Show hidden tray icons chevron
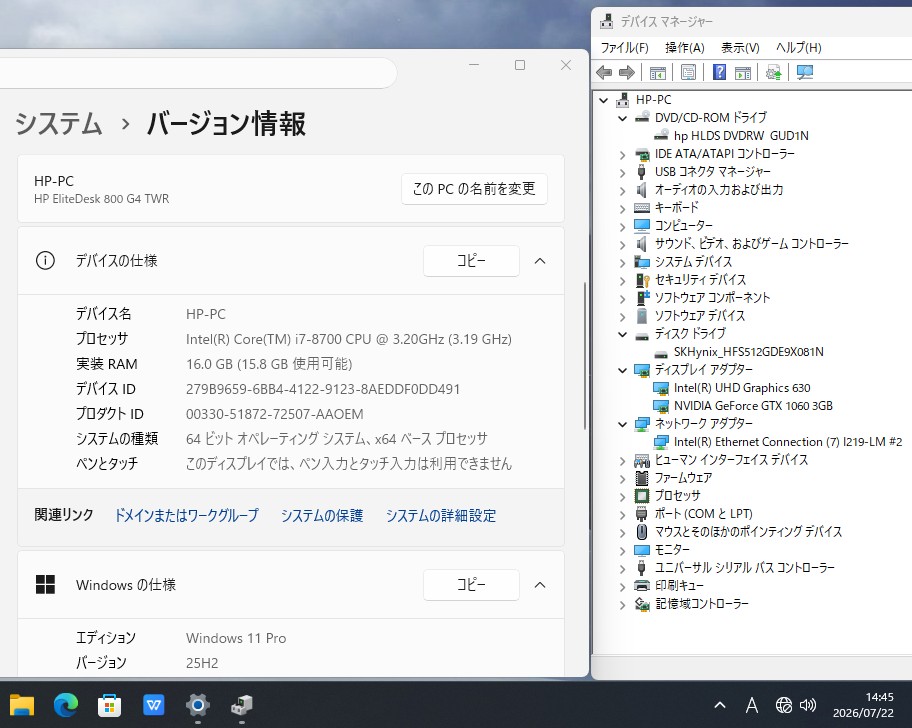912x728 pixels. [x=719, y=705]
